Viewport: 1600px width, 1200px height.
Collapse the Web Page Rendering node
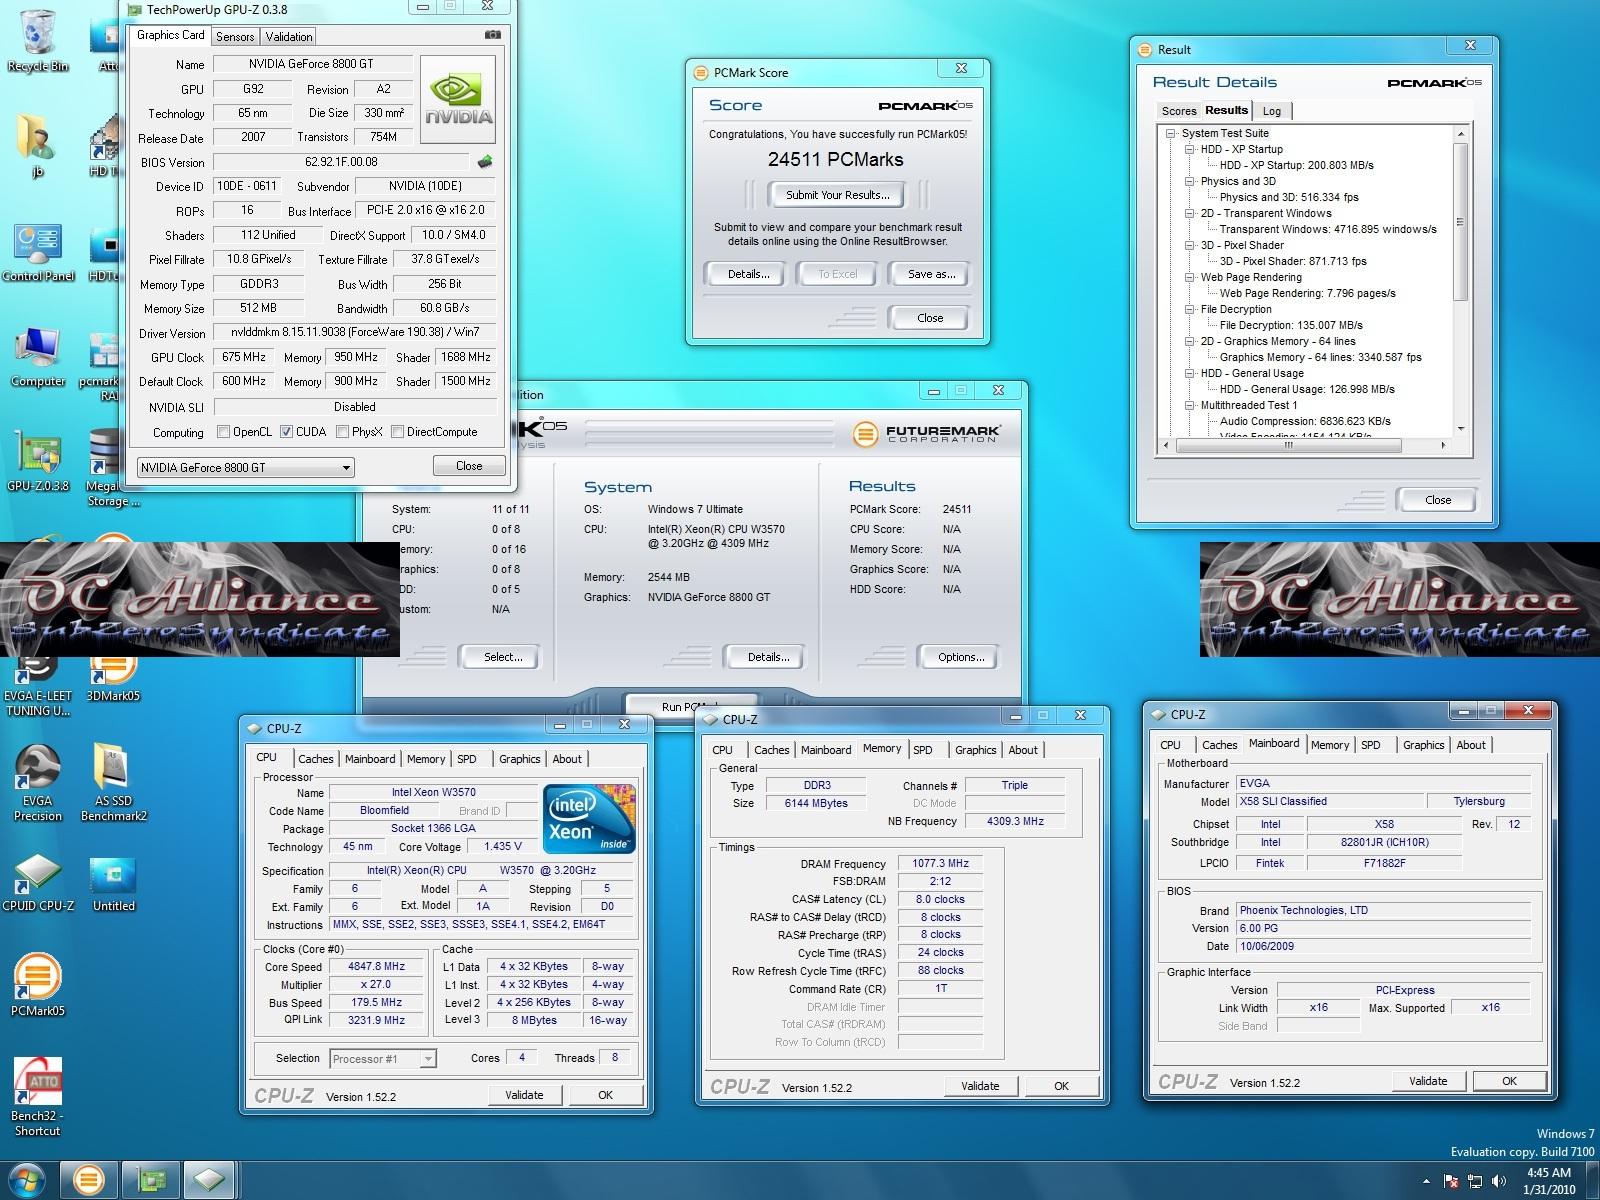coord(1190,277)
